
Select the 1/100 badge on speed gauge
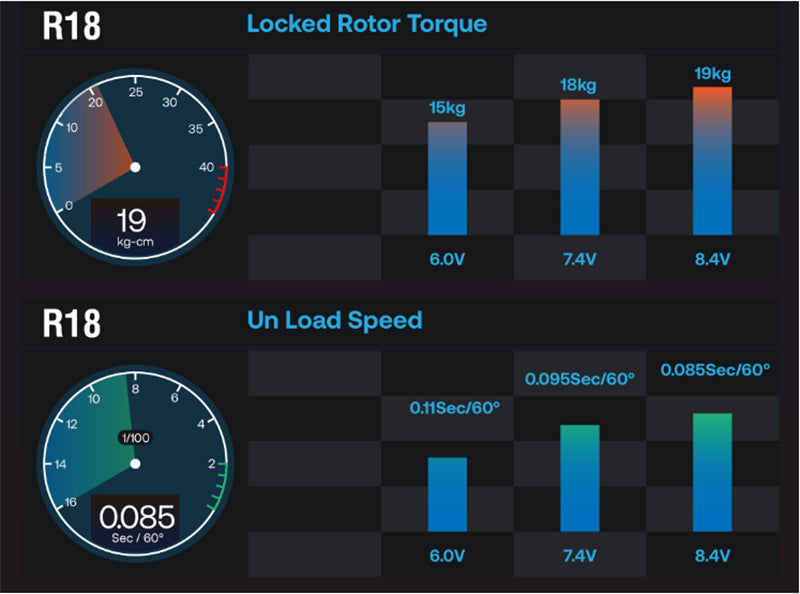tap(135, 437)
